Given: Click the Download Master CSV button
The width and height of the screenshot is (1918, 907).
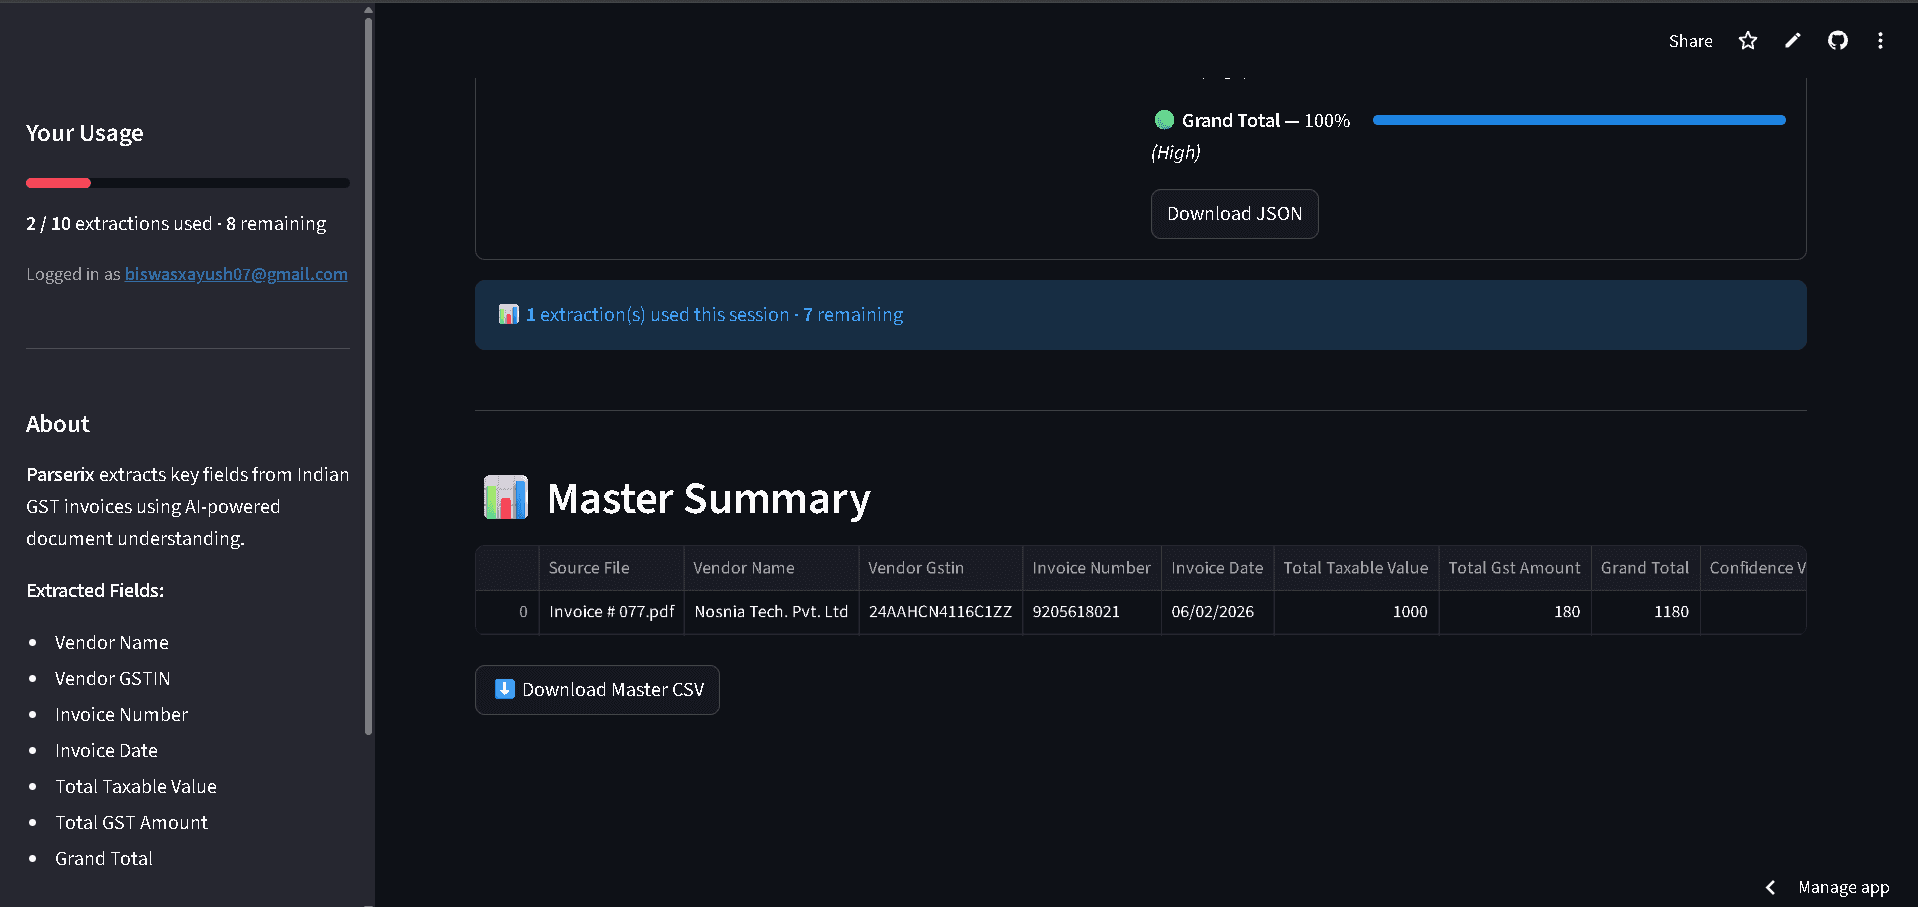Looking at the screenshot, I should (597, 689).
